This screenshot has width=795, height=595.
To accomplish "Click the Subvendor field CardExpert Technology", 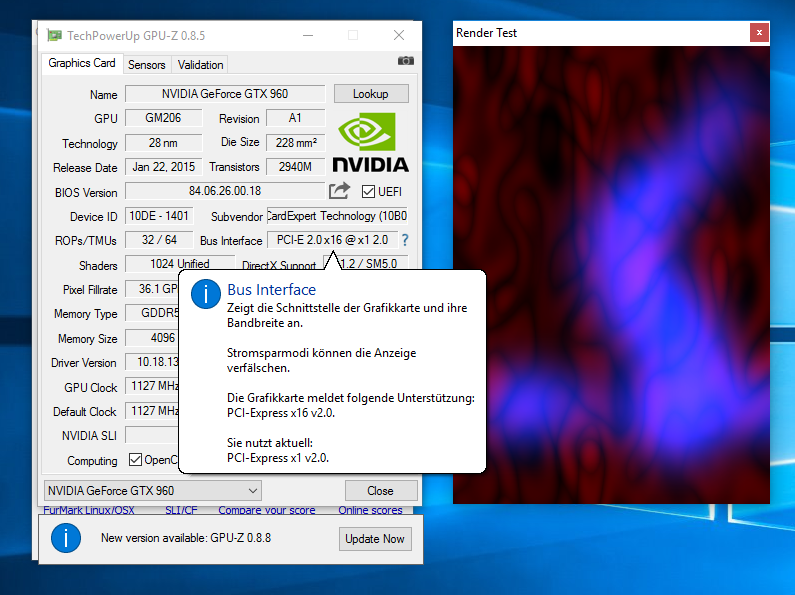I will [x=337, y=216].
